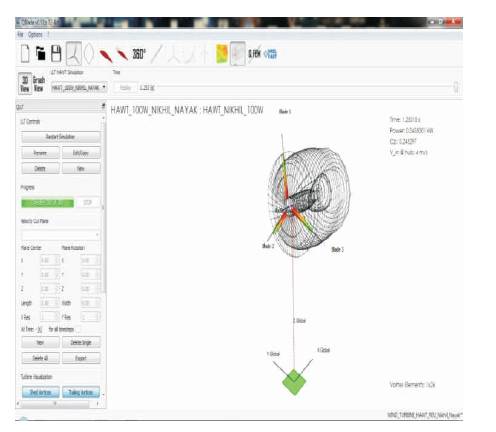
Task: Open the ? help menu
Action: point(48,34)
